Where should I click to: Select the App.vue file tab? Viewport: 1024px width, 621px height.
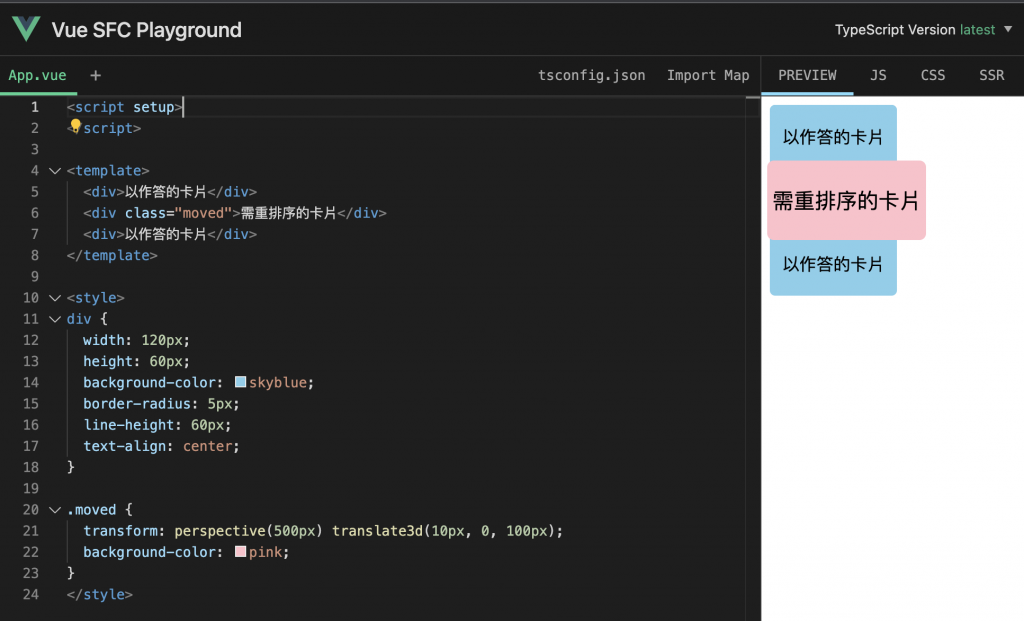pos(37,75)
